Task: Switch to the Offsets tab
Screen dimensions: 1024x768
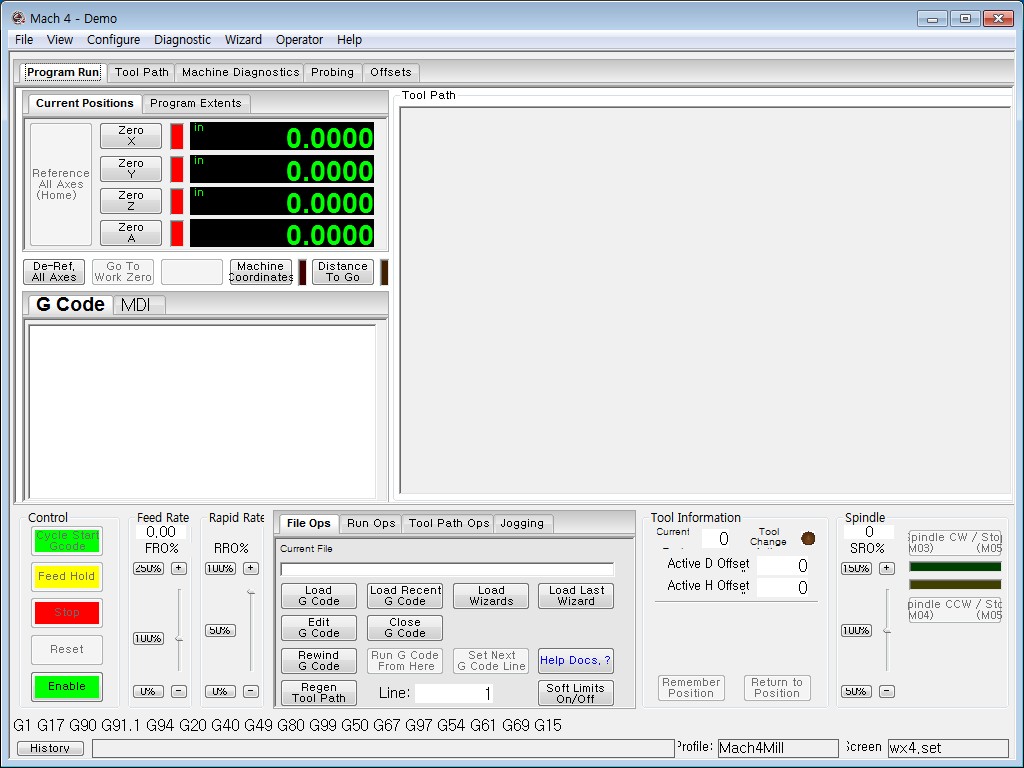Action: pyautogui.click(x=391, y=72)
